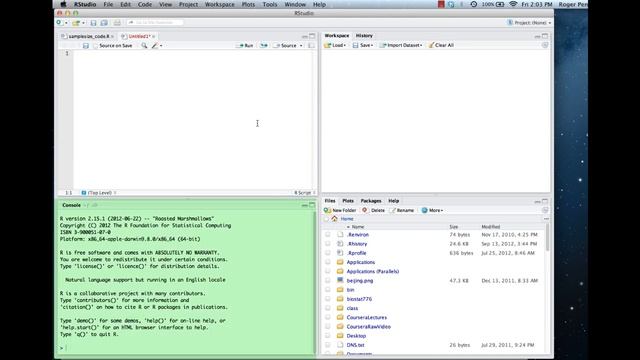The width and height of the screenshot is (640, 360).
Task: Open the (Top Level) scope selector
Action: pyautogui.click(x=99, y=193)
